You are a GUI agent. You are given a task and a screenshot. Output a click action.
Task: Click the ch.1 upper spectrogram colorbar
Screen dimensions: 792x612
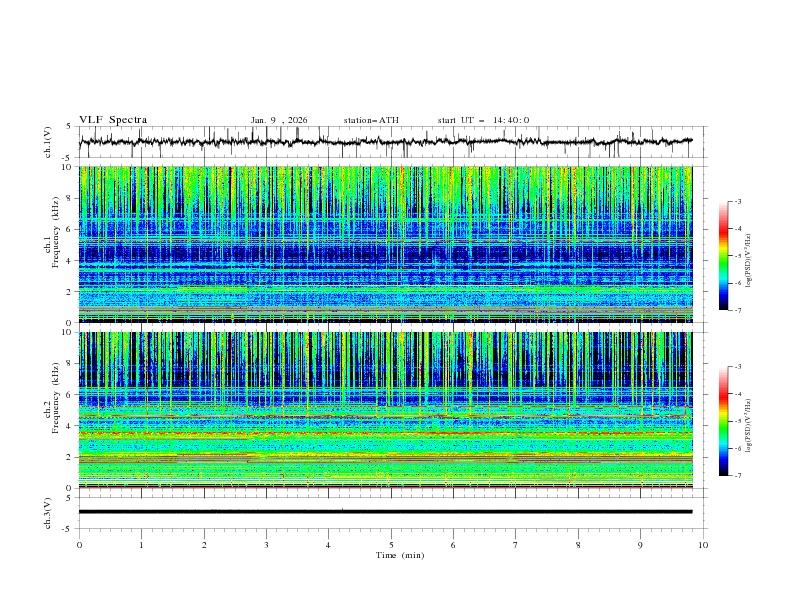click(x=723, y=256)
